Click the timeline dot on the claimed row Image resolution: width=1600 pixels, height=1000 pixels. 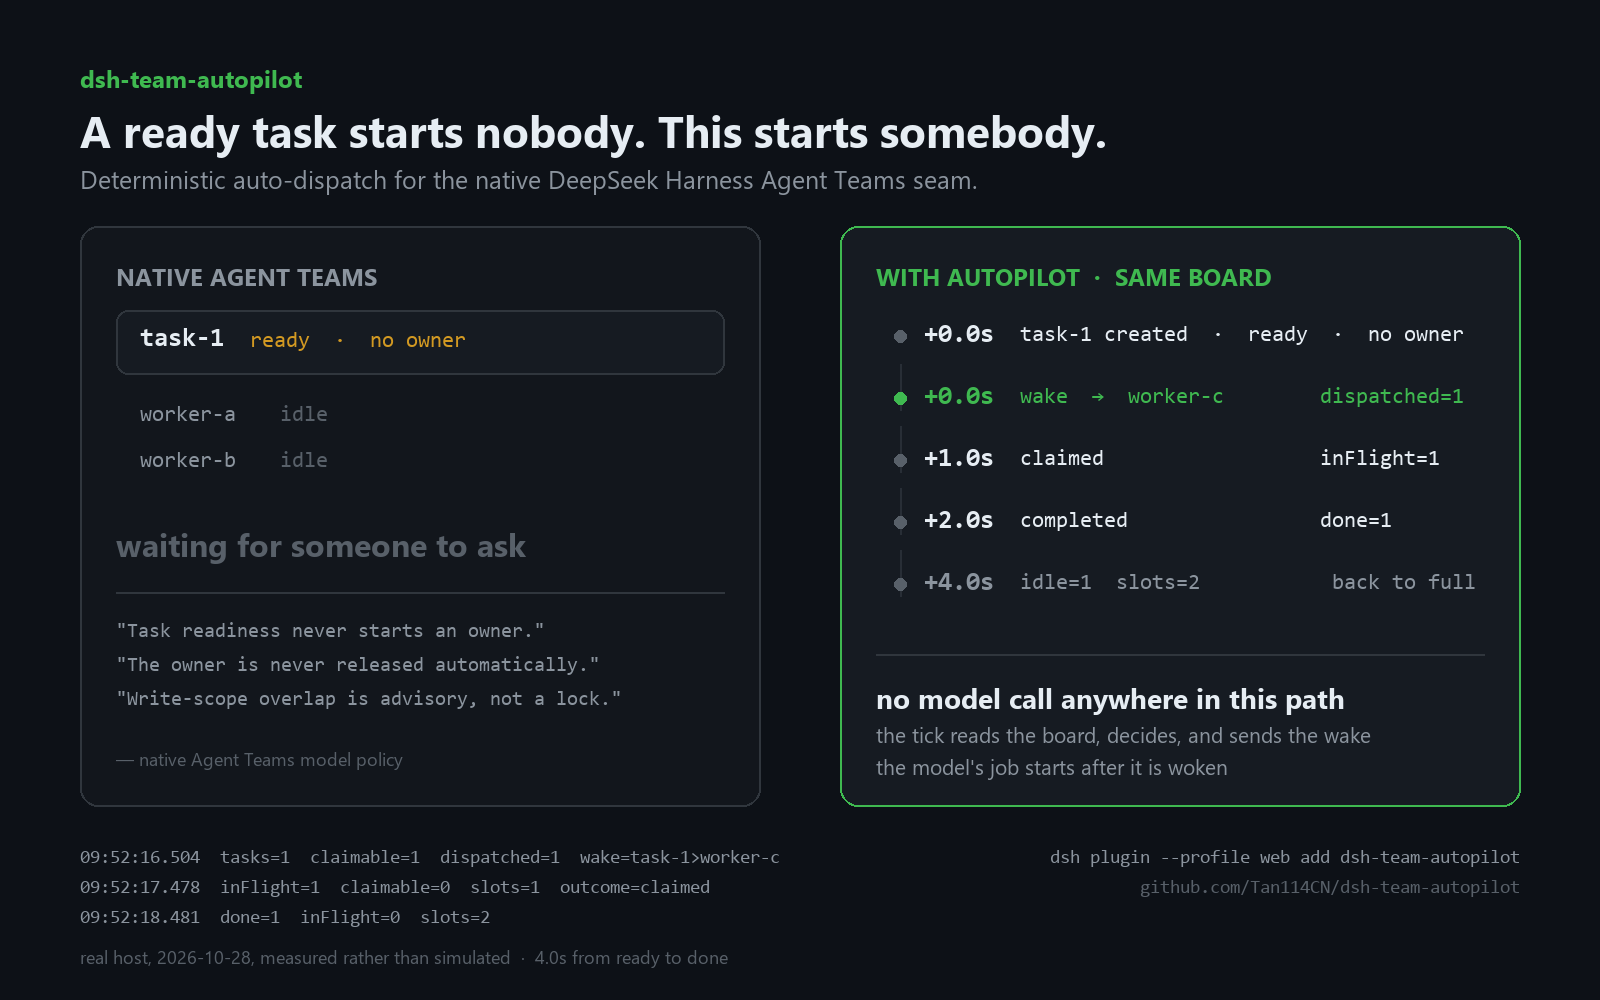(900, 460)
